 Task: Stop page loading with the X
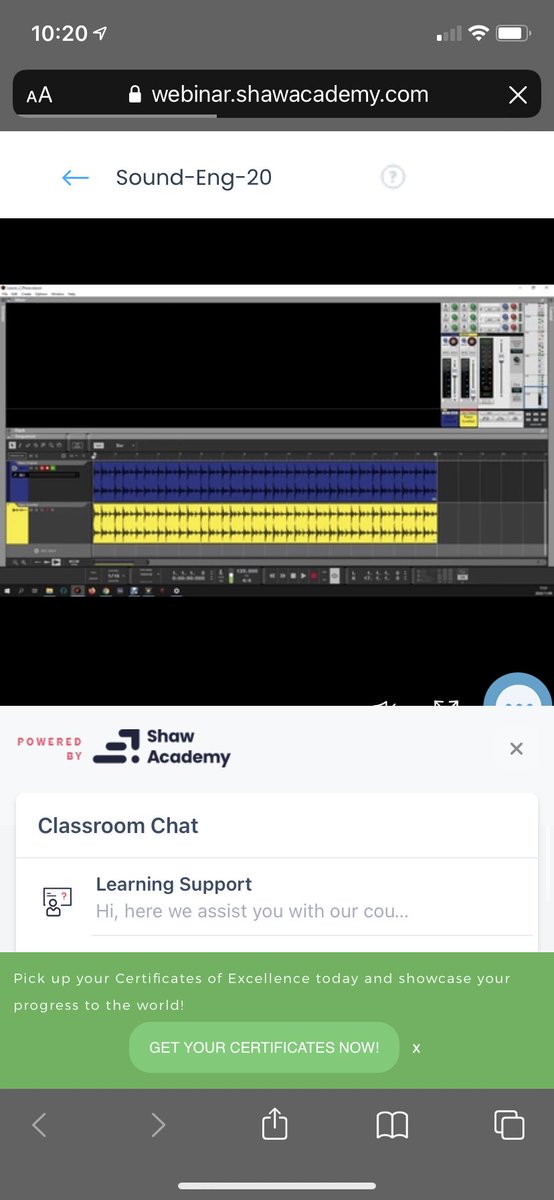(517, 95)
